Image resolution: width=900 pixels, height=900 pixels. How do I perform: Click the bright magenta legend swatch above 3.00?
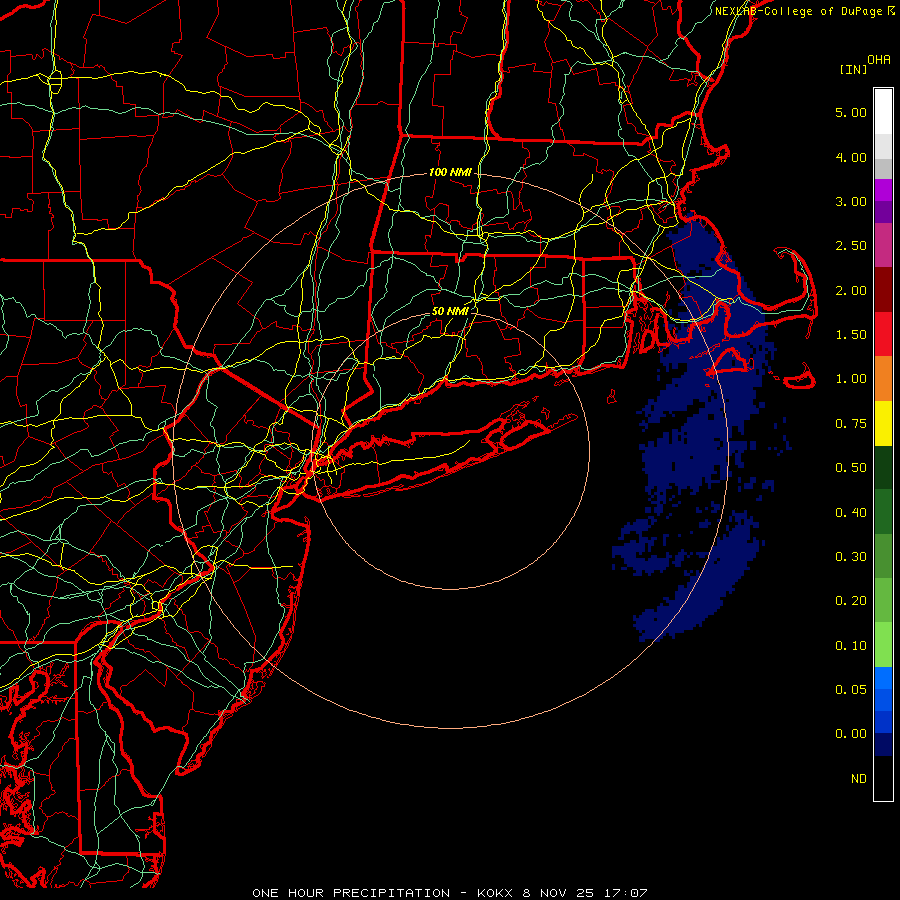pyautogui.click(x=883, y=190)
